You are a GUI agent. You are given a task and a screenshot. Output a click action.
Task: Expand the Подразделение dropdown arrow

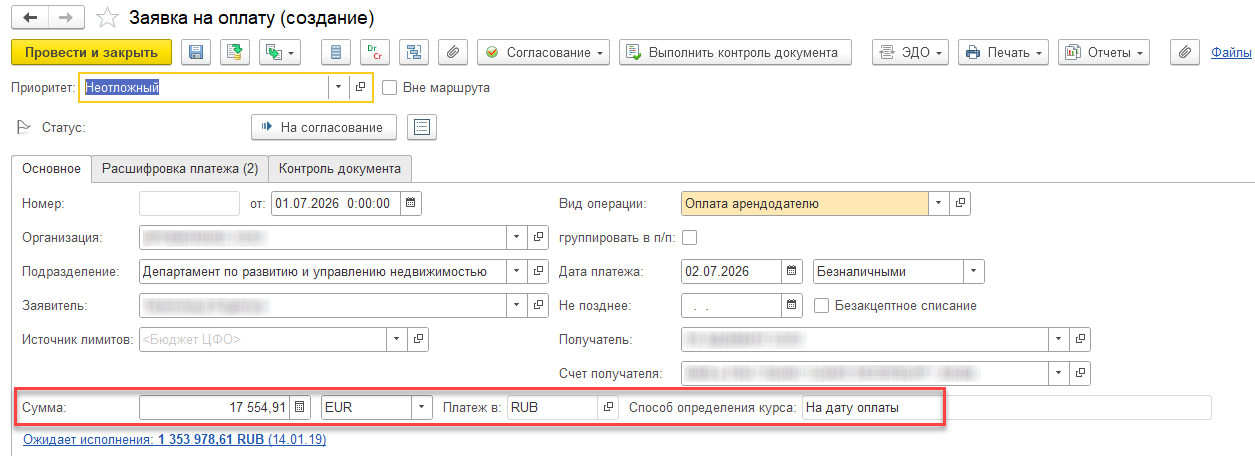pyautogui.click(x=516, y=271)
